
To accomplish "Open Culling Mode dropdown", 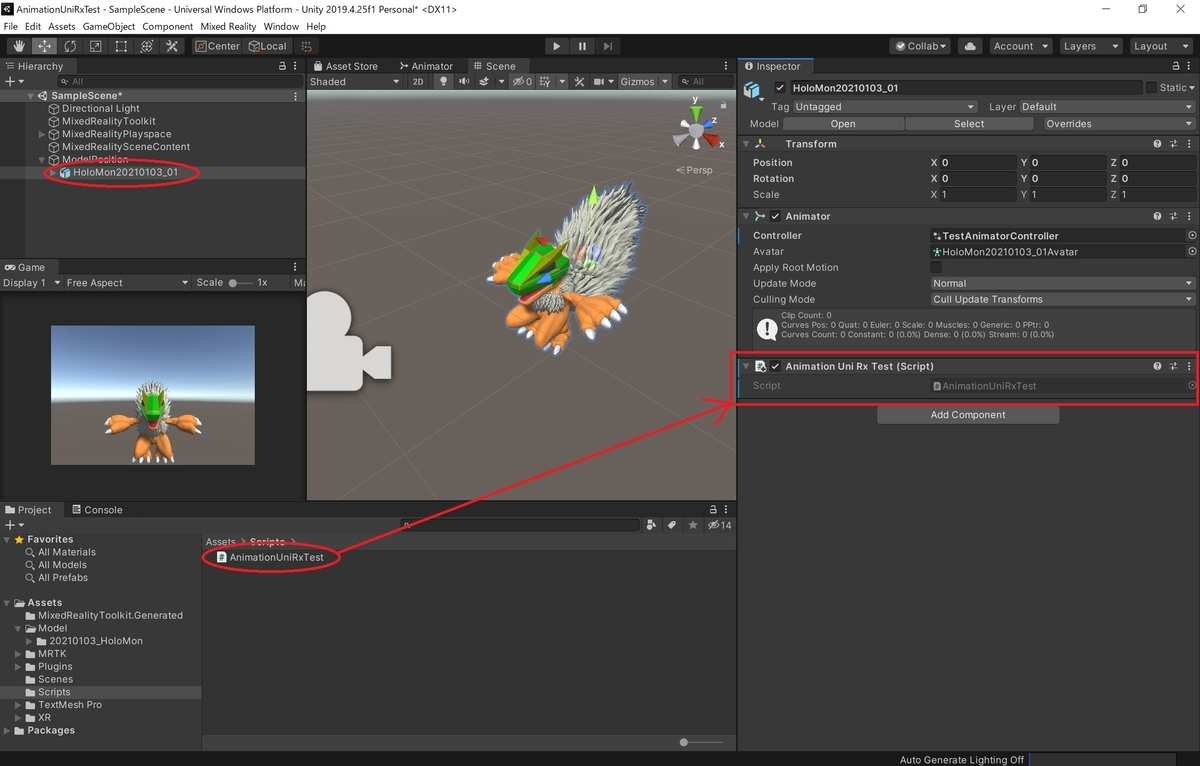I will 1062,300.
